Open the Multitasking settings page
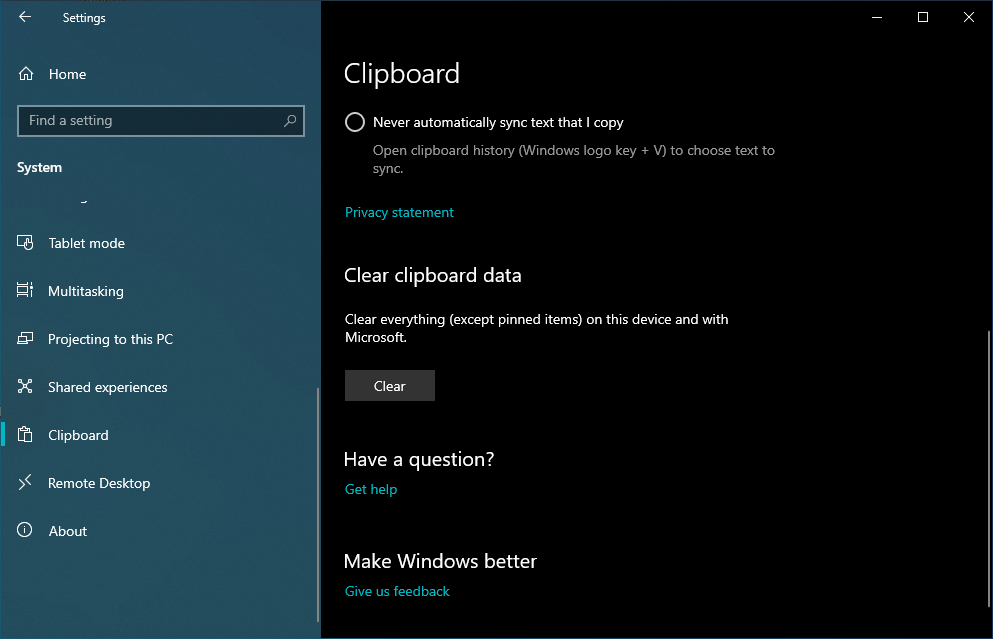Image resolution: width=993 pixels, height=639 pixels. tap(86, 291)
